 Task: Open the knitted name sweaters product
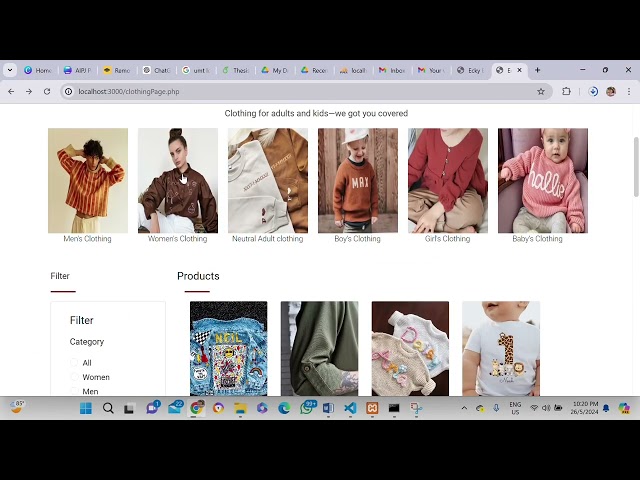pyautogui.click(x=410, y=349)
